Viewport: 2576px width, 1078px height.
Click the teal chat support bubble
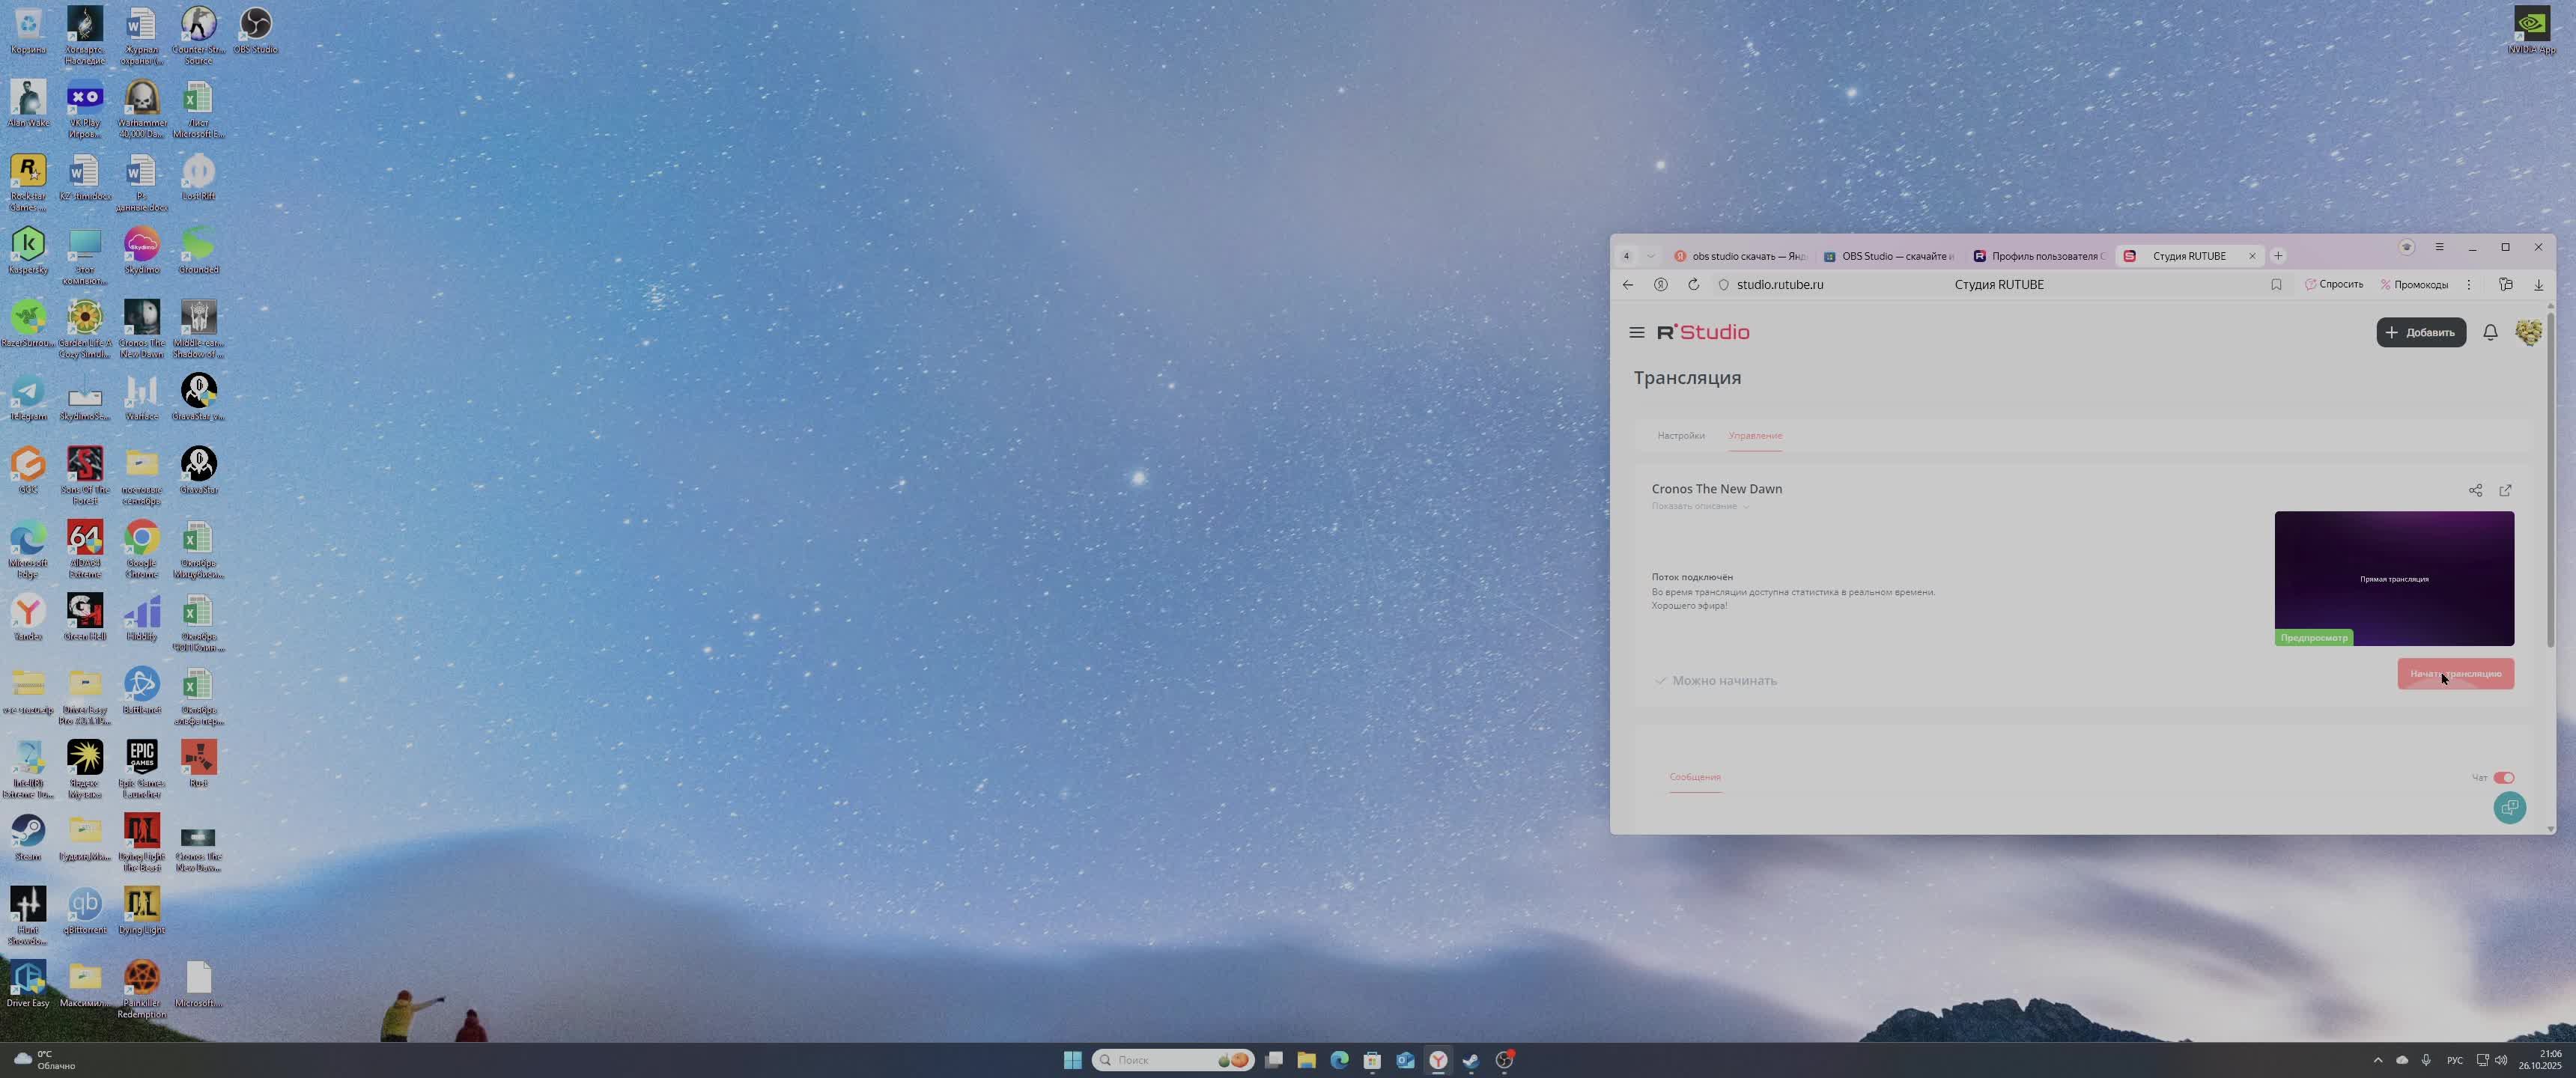pos(2509,807)
